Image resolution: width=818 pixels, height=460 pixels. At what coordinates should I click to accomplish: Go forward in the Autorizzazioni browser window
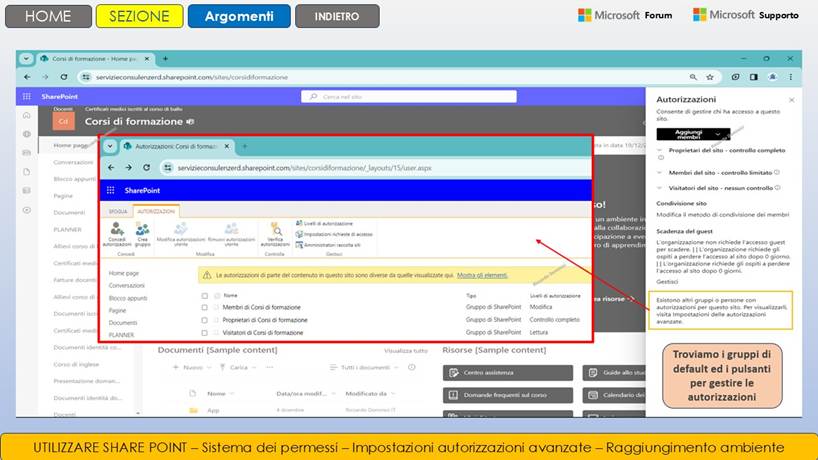[128, 168]
